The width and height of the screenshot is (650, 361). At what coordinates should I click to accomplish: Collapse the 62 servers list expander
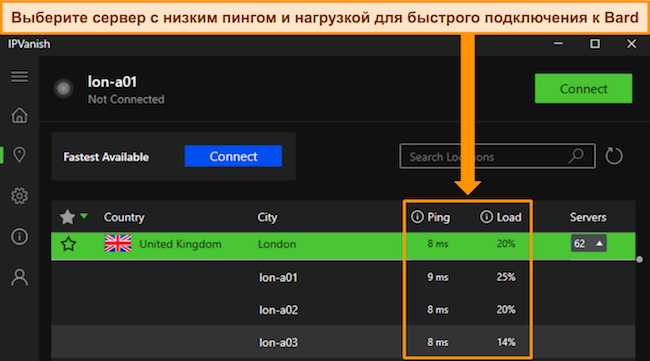[x=589, y=244]
